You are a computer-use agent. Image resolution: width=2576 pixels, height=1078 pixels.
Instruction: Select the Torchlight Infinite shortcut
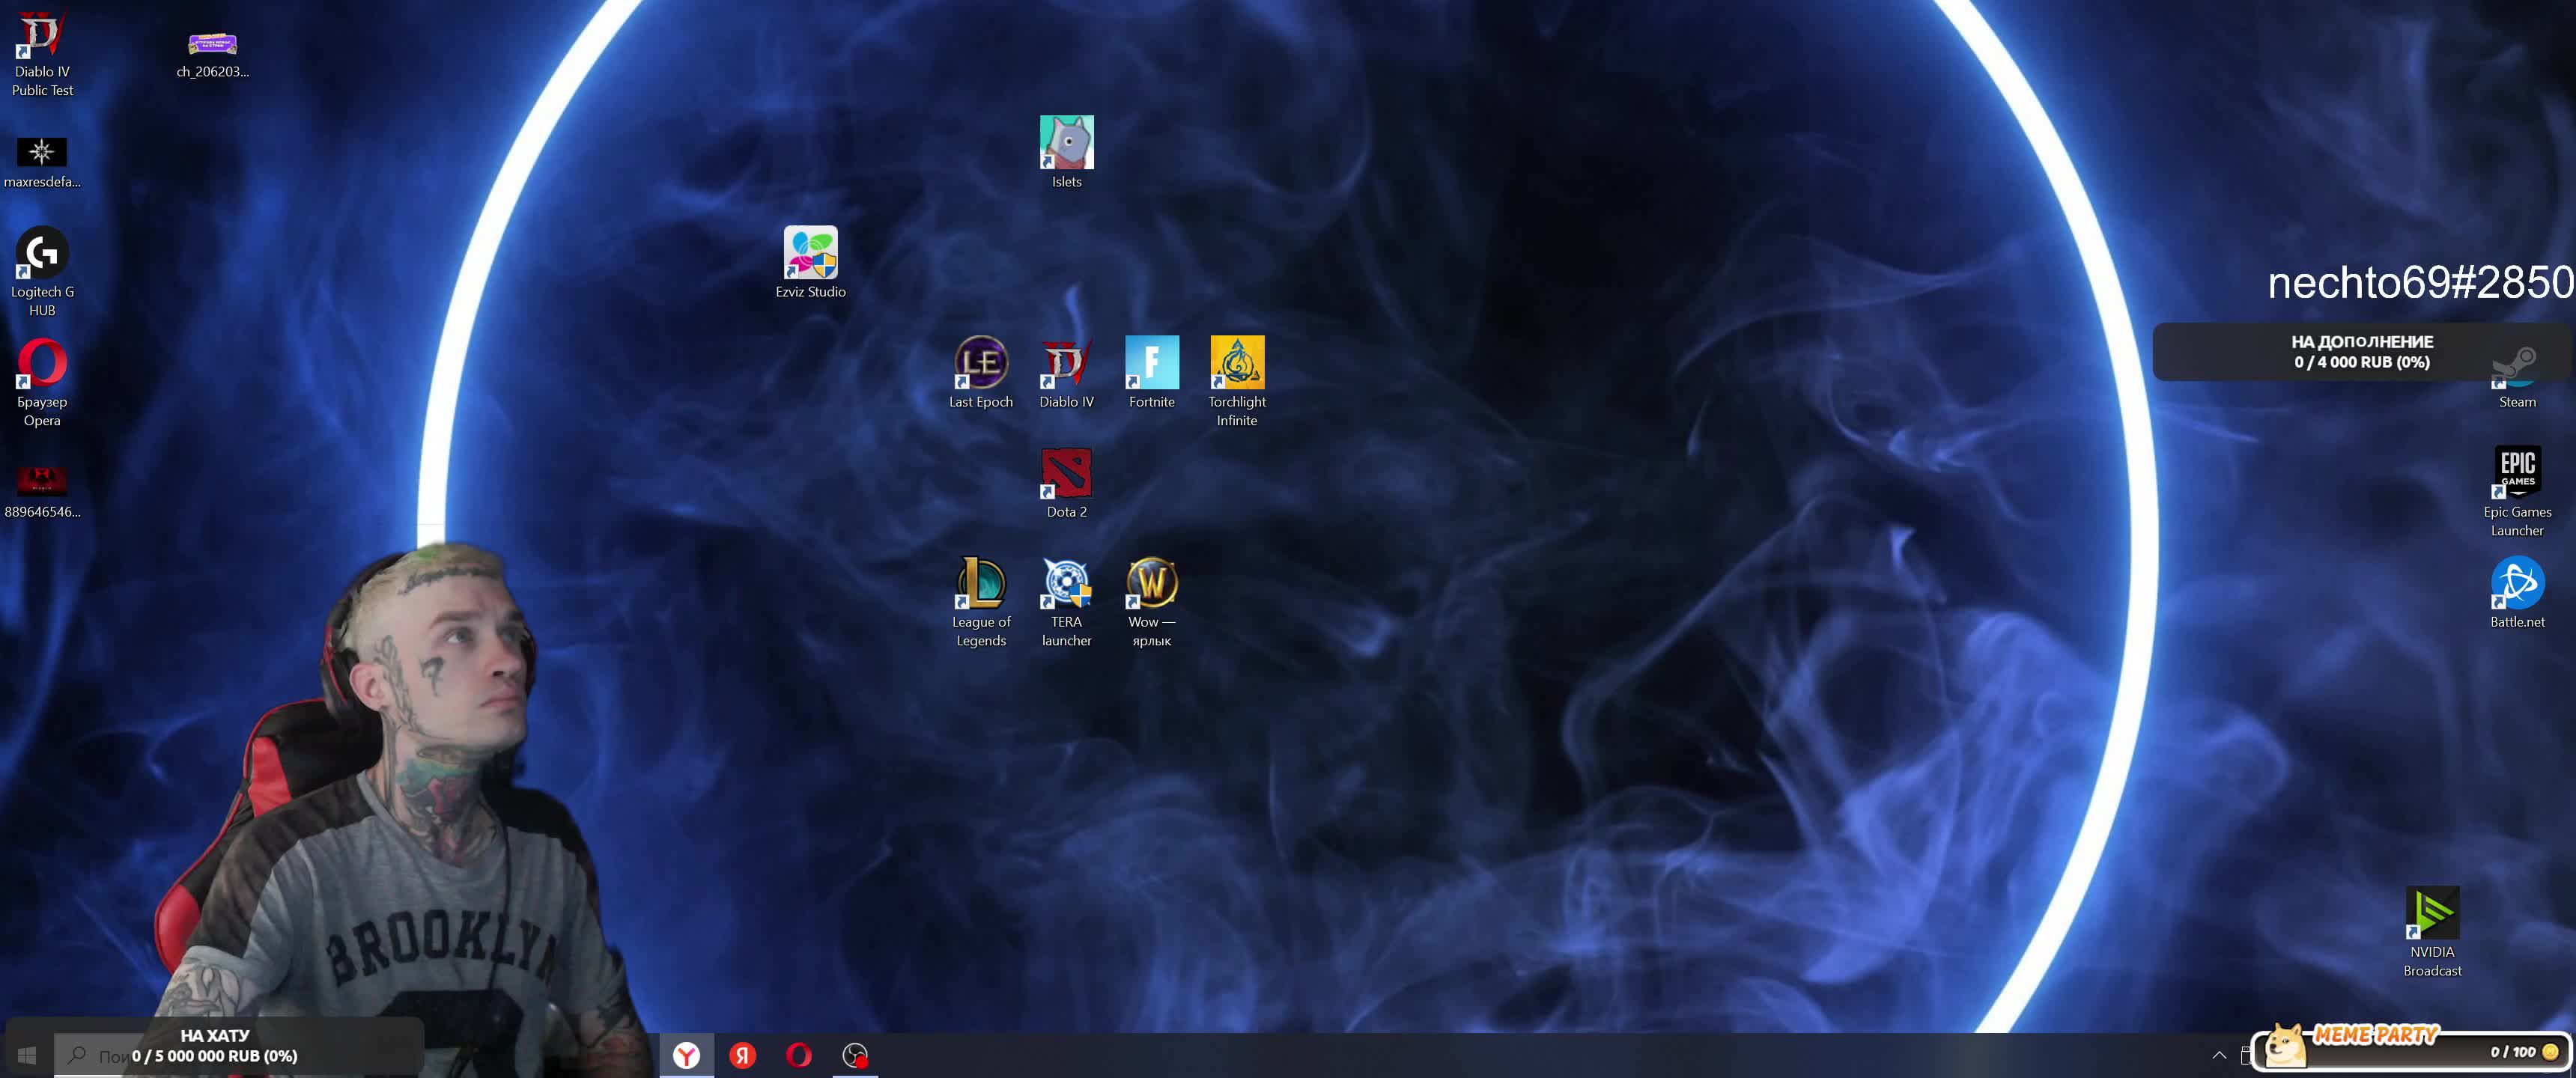[x=1236, y=364]
